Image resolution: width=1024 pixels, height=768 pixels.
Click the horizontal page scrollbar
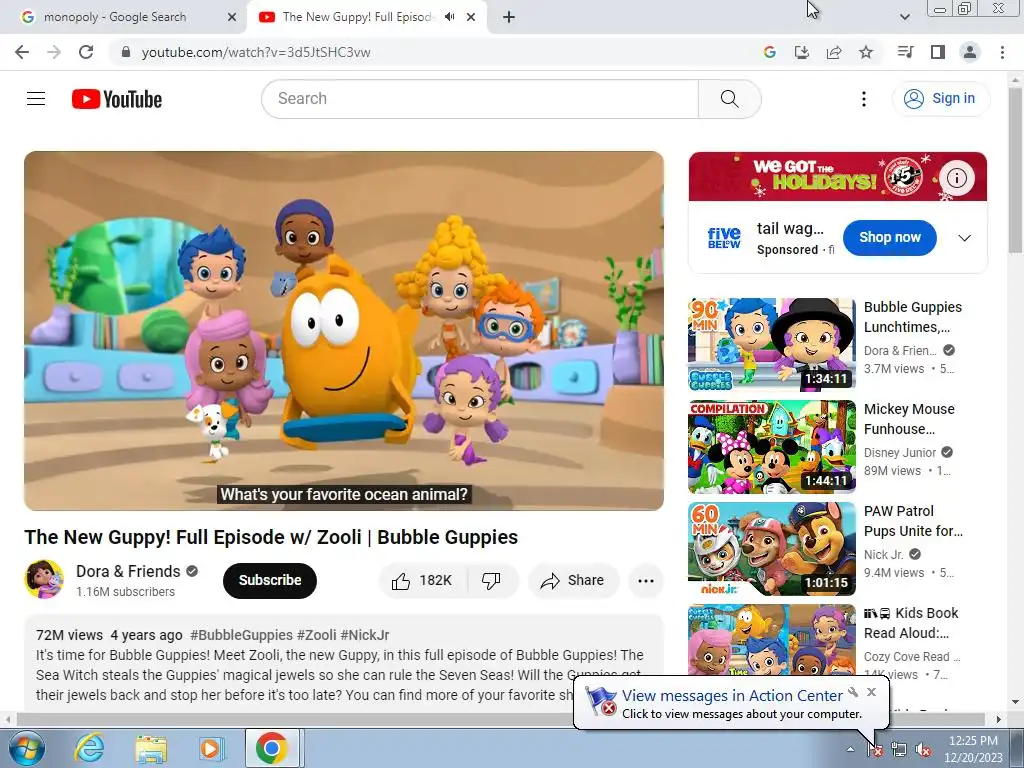tap(503, 719)
